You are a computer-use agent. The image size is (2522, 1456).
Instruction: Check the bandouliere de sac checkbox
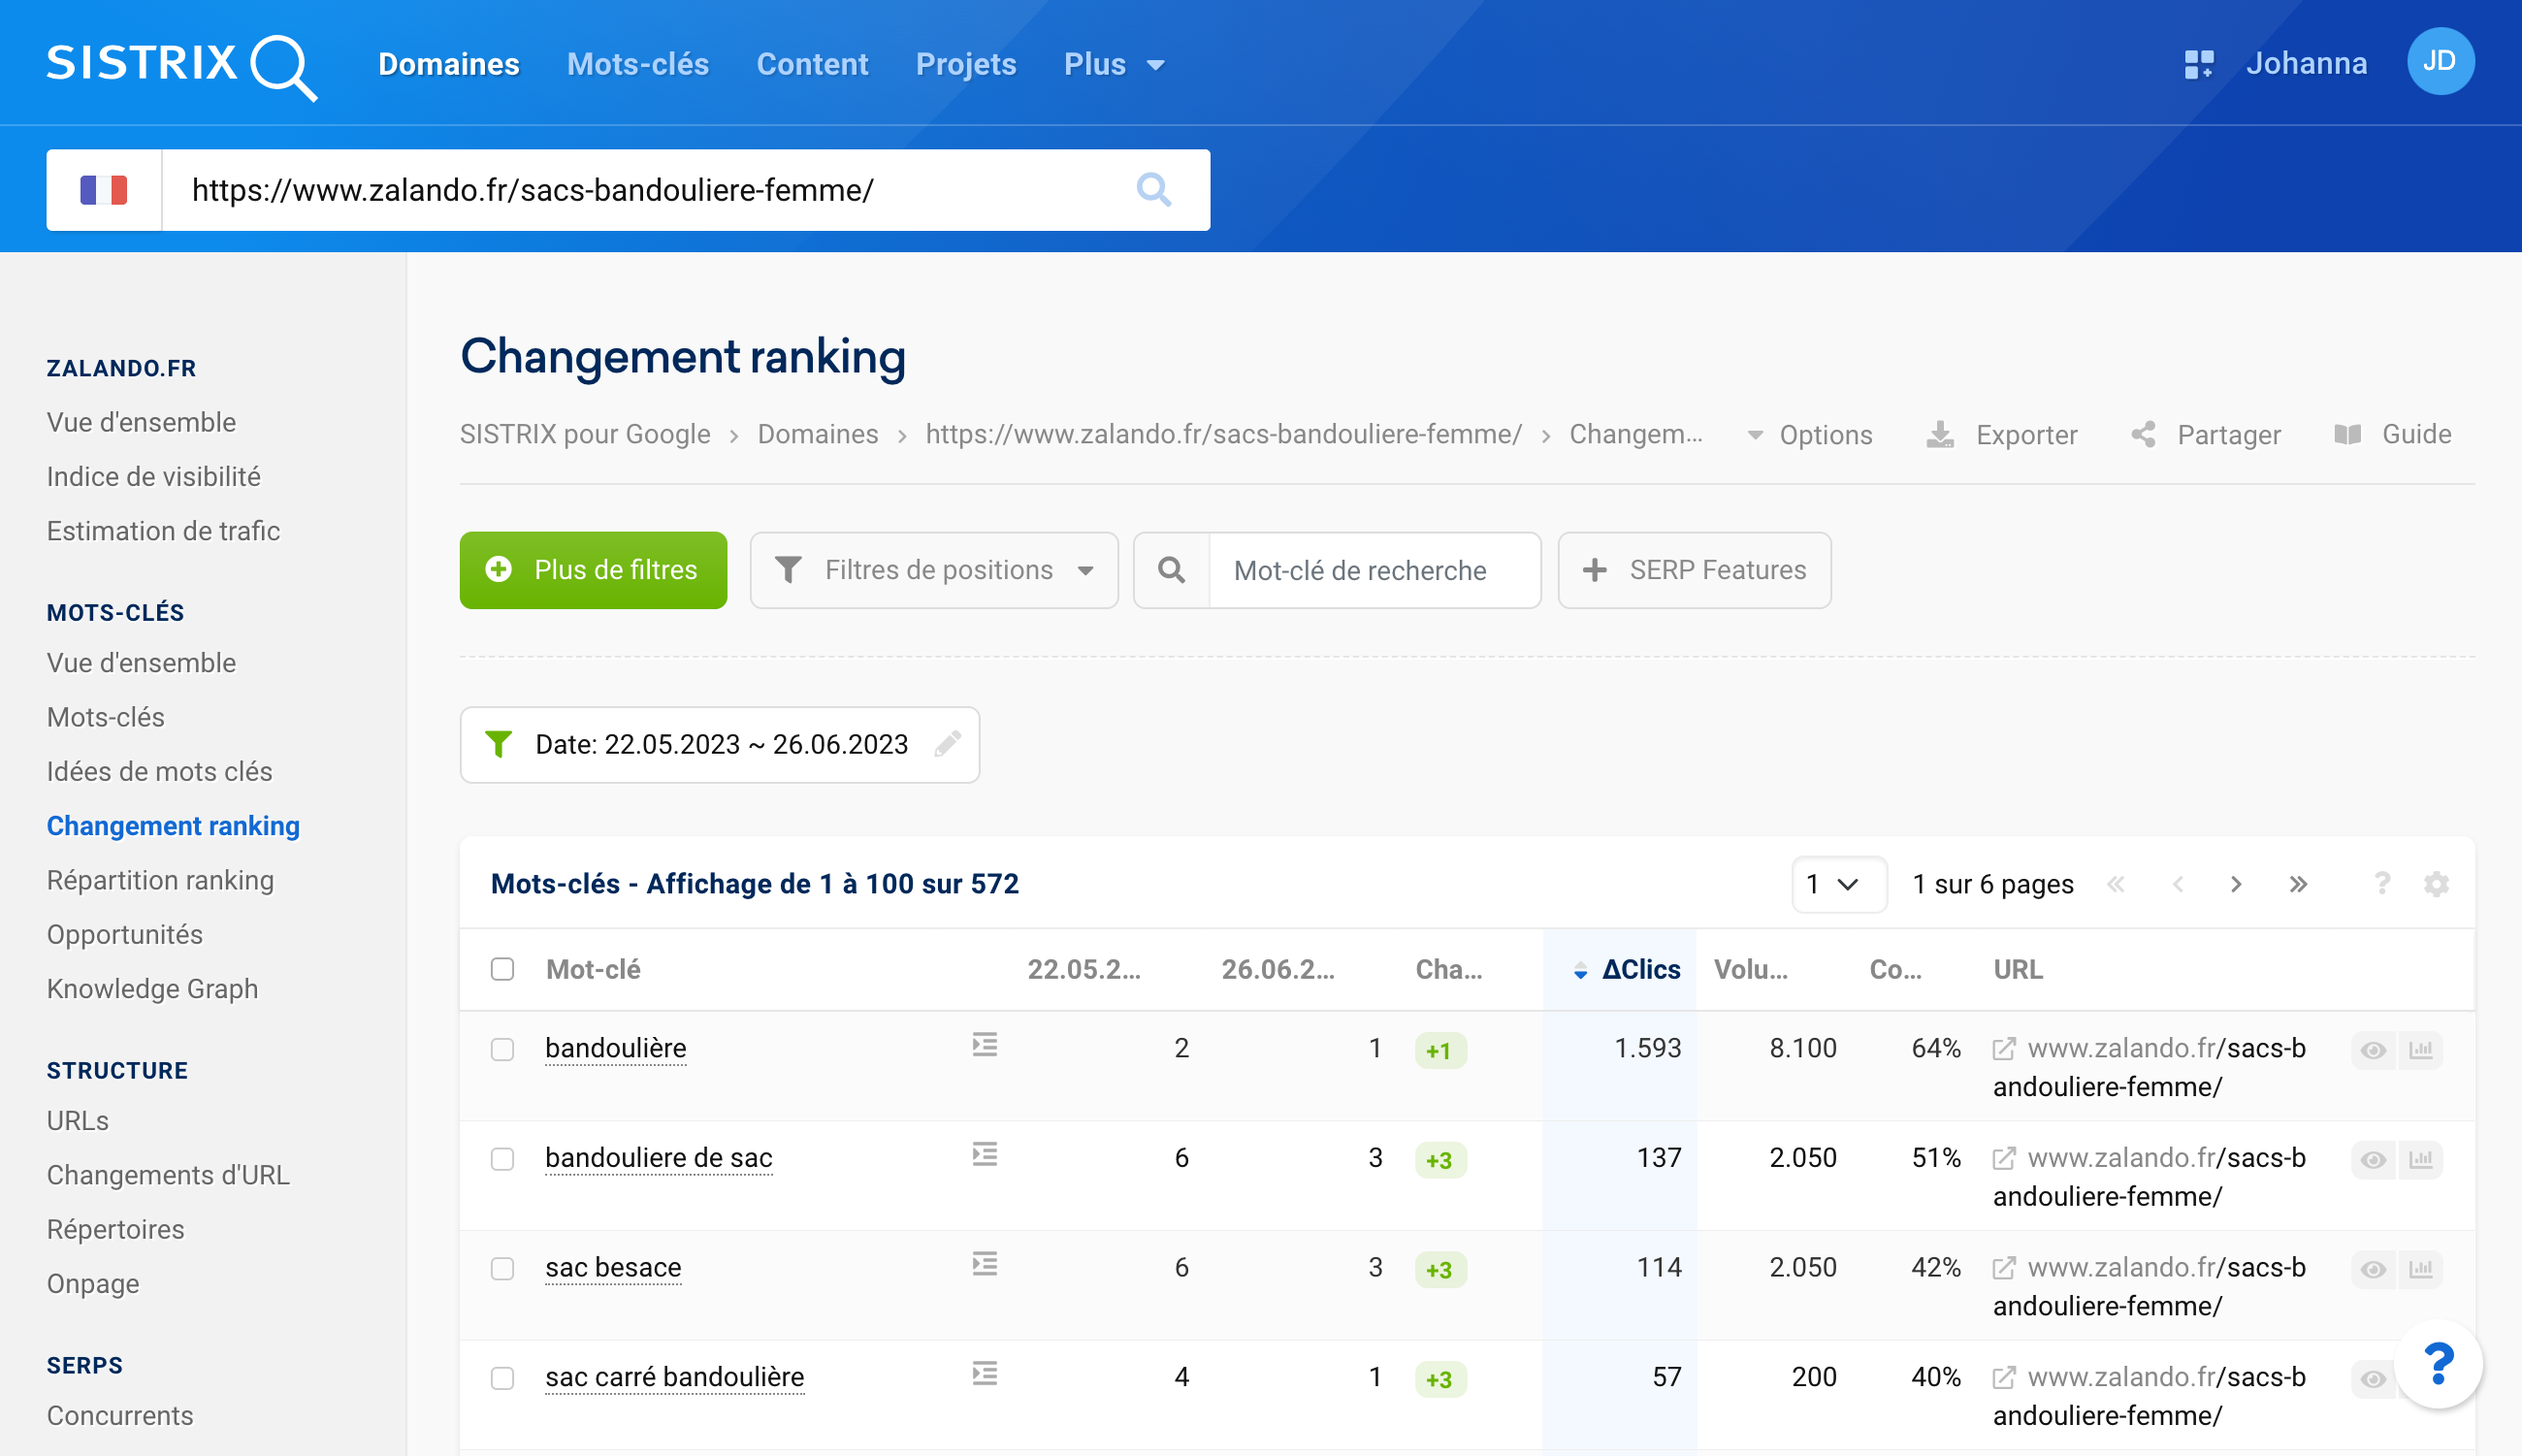pyautogui.click(x=502, y=1159)
